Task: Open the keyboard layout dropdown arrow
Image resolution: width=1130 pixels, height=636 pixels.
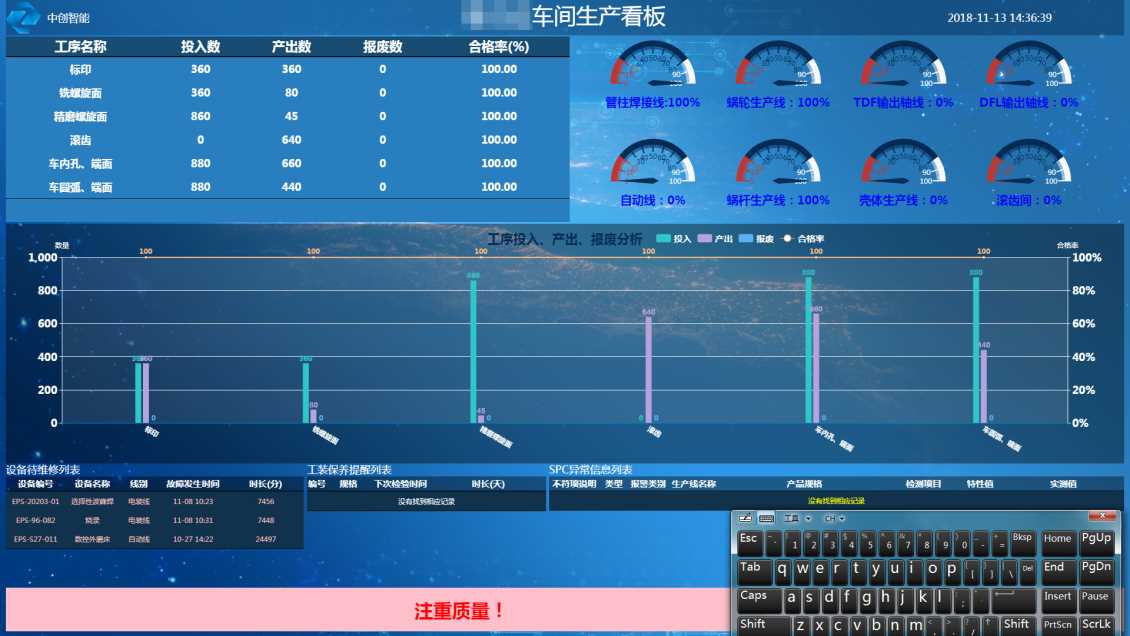Action: click(x=808, y=518)
